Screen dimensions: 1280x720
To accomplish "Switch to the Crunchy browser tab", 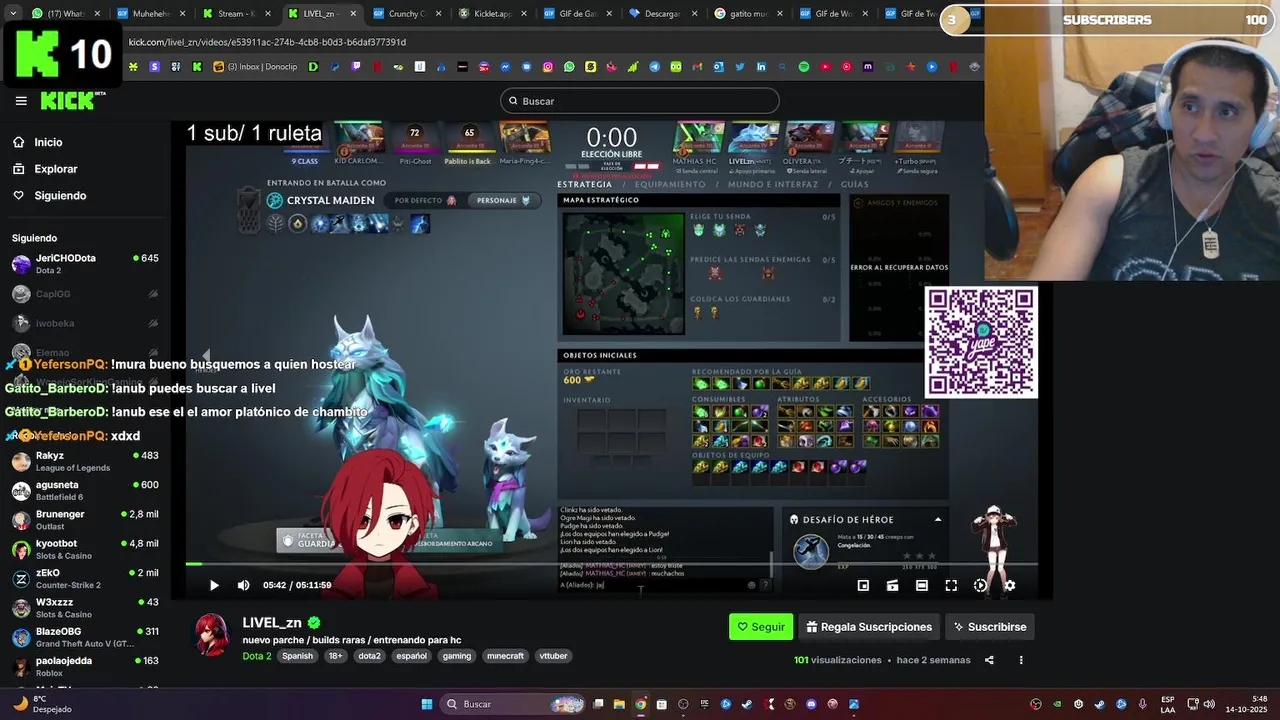I will (405, 14).
